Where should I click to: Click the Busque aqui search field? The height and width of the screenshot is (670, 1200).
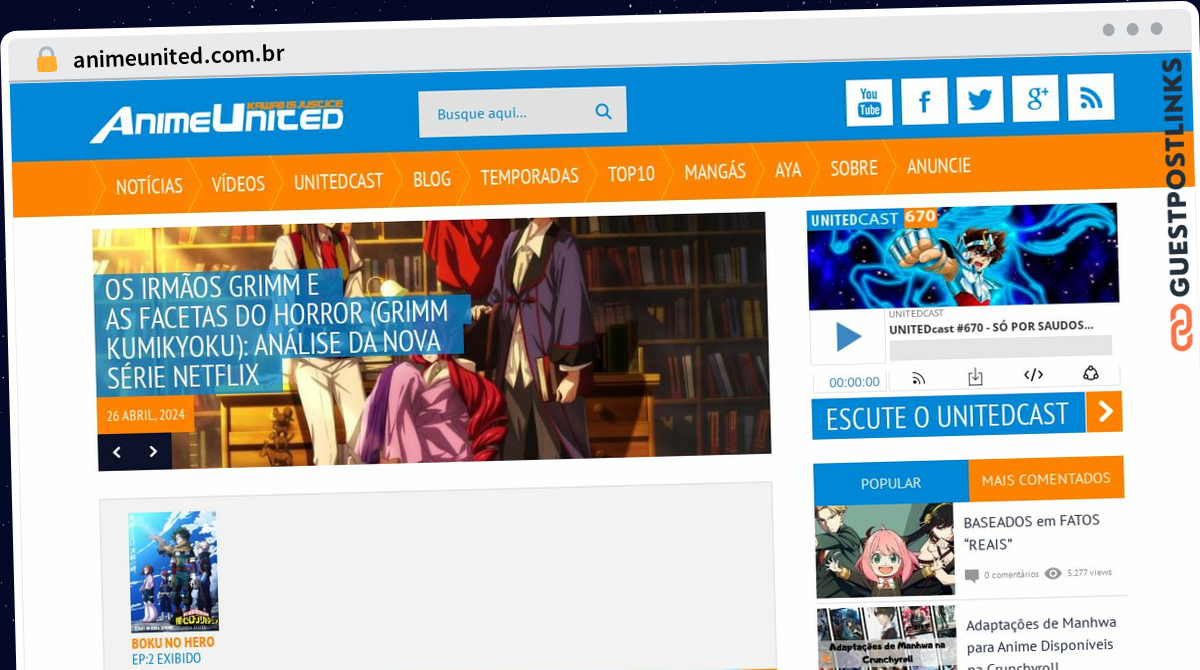[522, 112]
